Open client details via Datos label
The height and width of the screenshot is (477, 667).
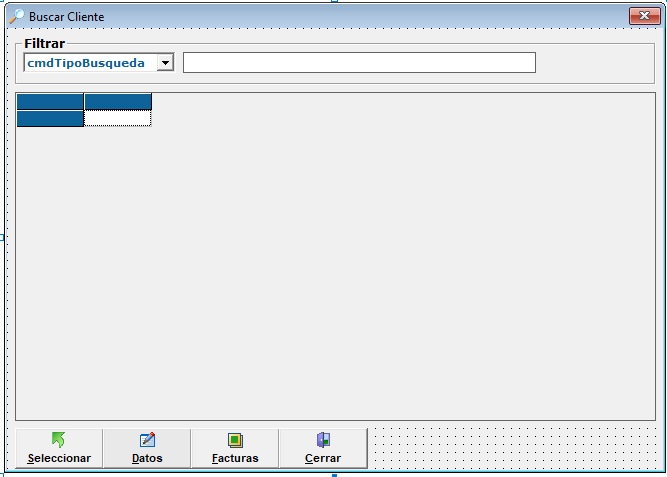click(147, 458)
